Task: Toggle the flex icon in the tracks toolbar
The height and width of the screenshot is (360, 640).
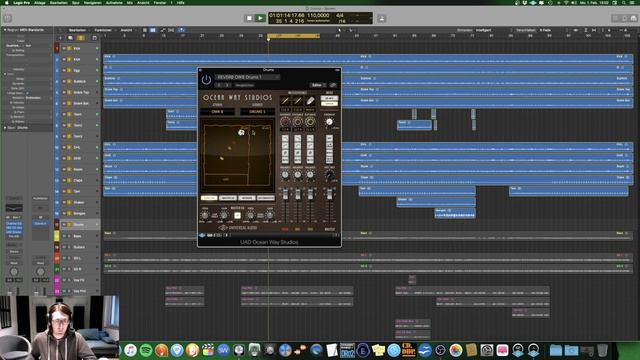Action: [171, 30]
